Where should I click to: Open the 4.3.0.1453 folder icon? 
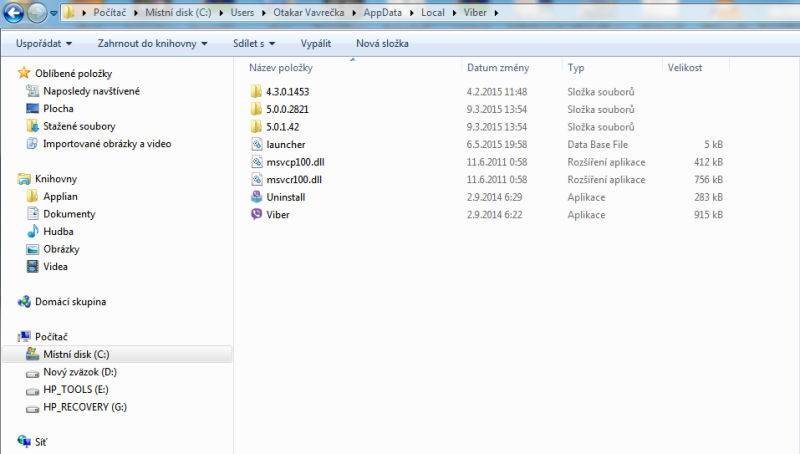(x=257, y=91)
